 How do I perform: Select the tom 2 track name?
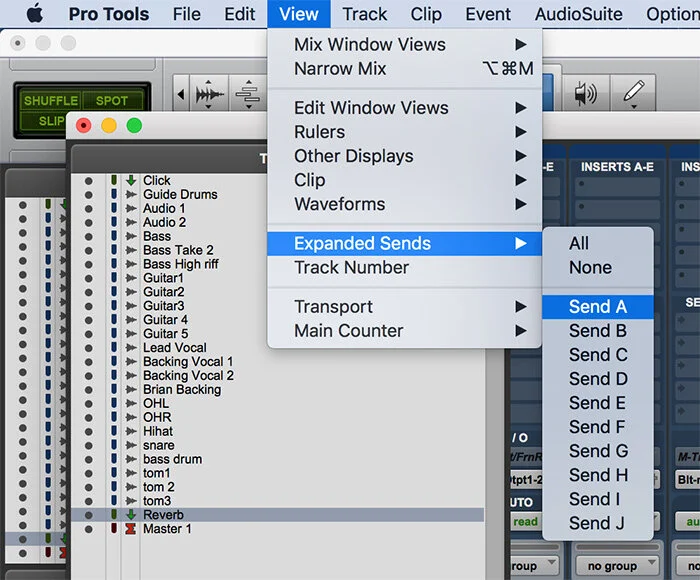pos(158,487)
